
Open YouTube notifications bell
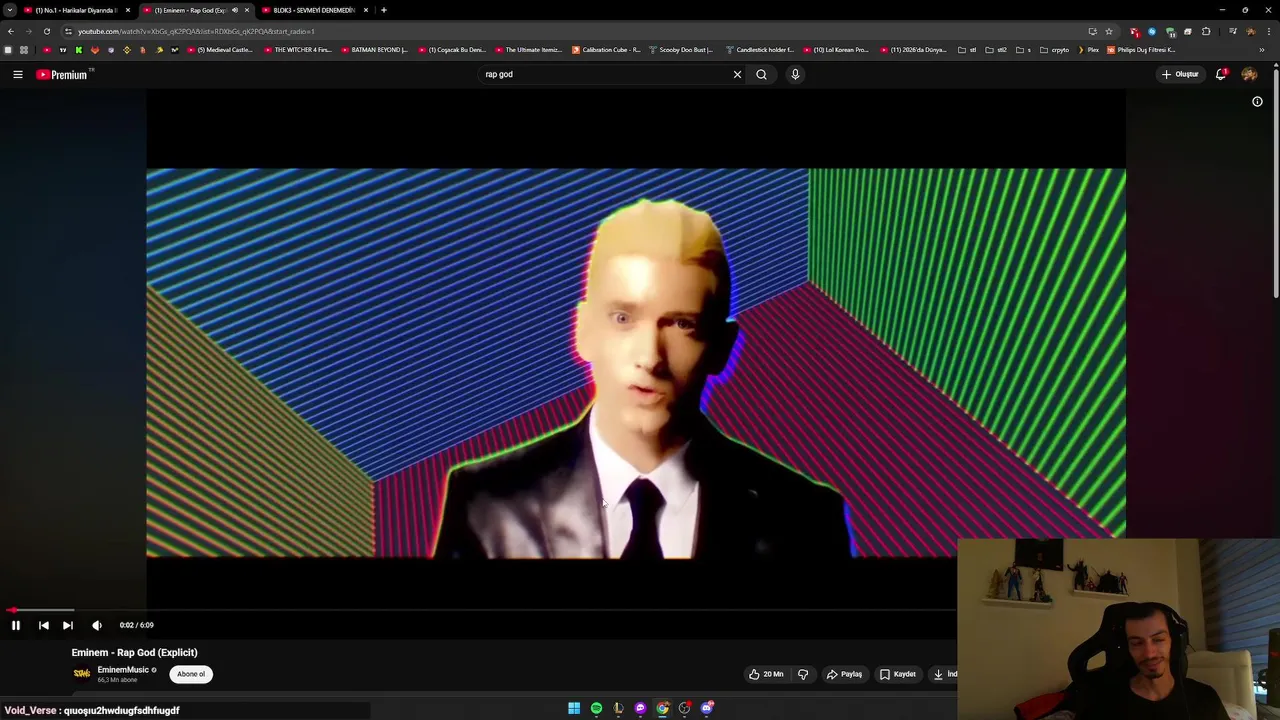pos(1221,74)
